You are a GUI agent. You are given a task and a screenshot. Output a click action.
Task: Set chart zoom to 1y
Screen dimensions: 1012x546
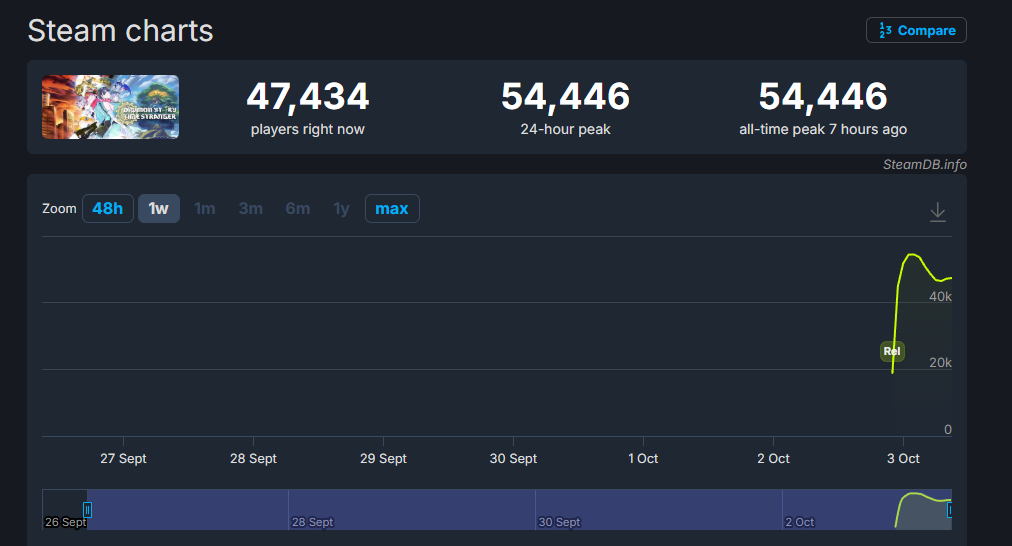[x=341, y=208]
